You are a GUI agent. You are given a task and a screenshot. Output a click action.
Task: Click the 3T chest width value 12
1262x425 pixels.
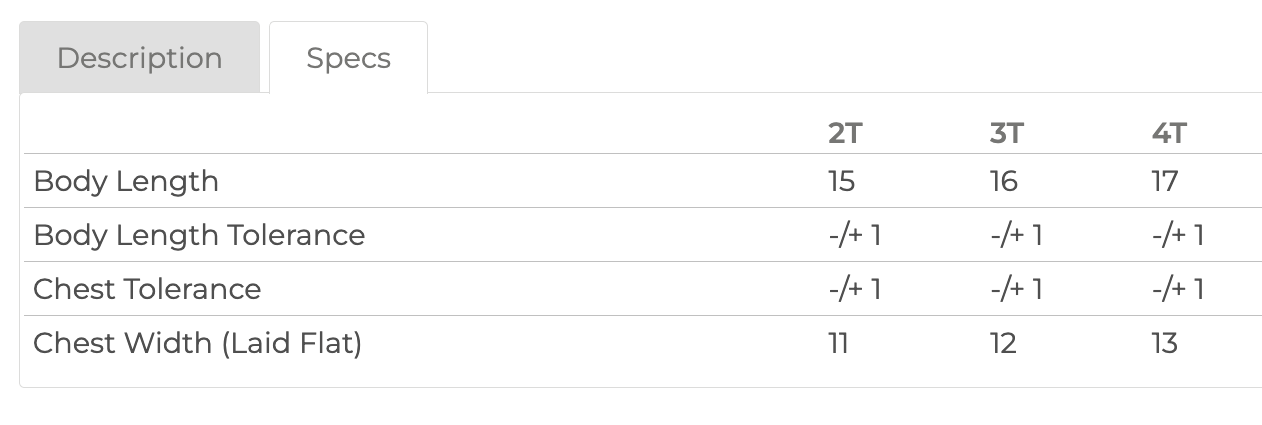(1003, 343)
